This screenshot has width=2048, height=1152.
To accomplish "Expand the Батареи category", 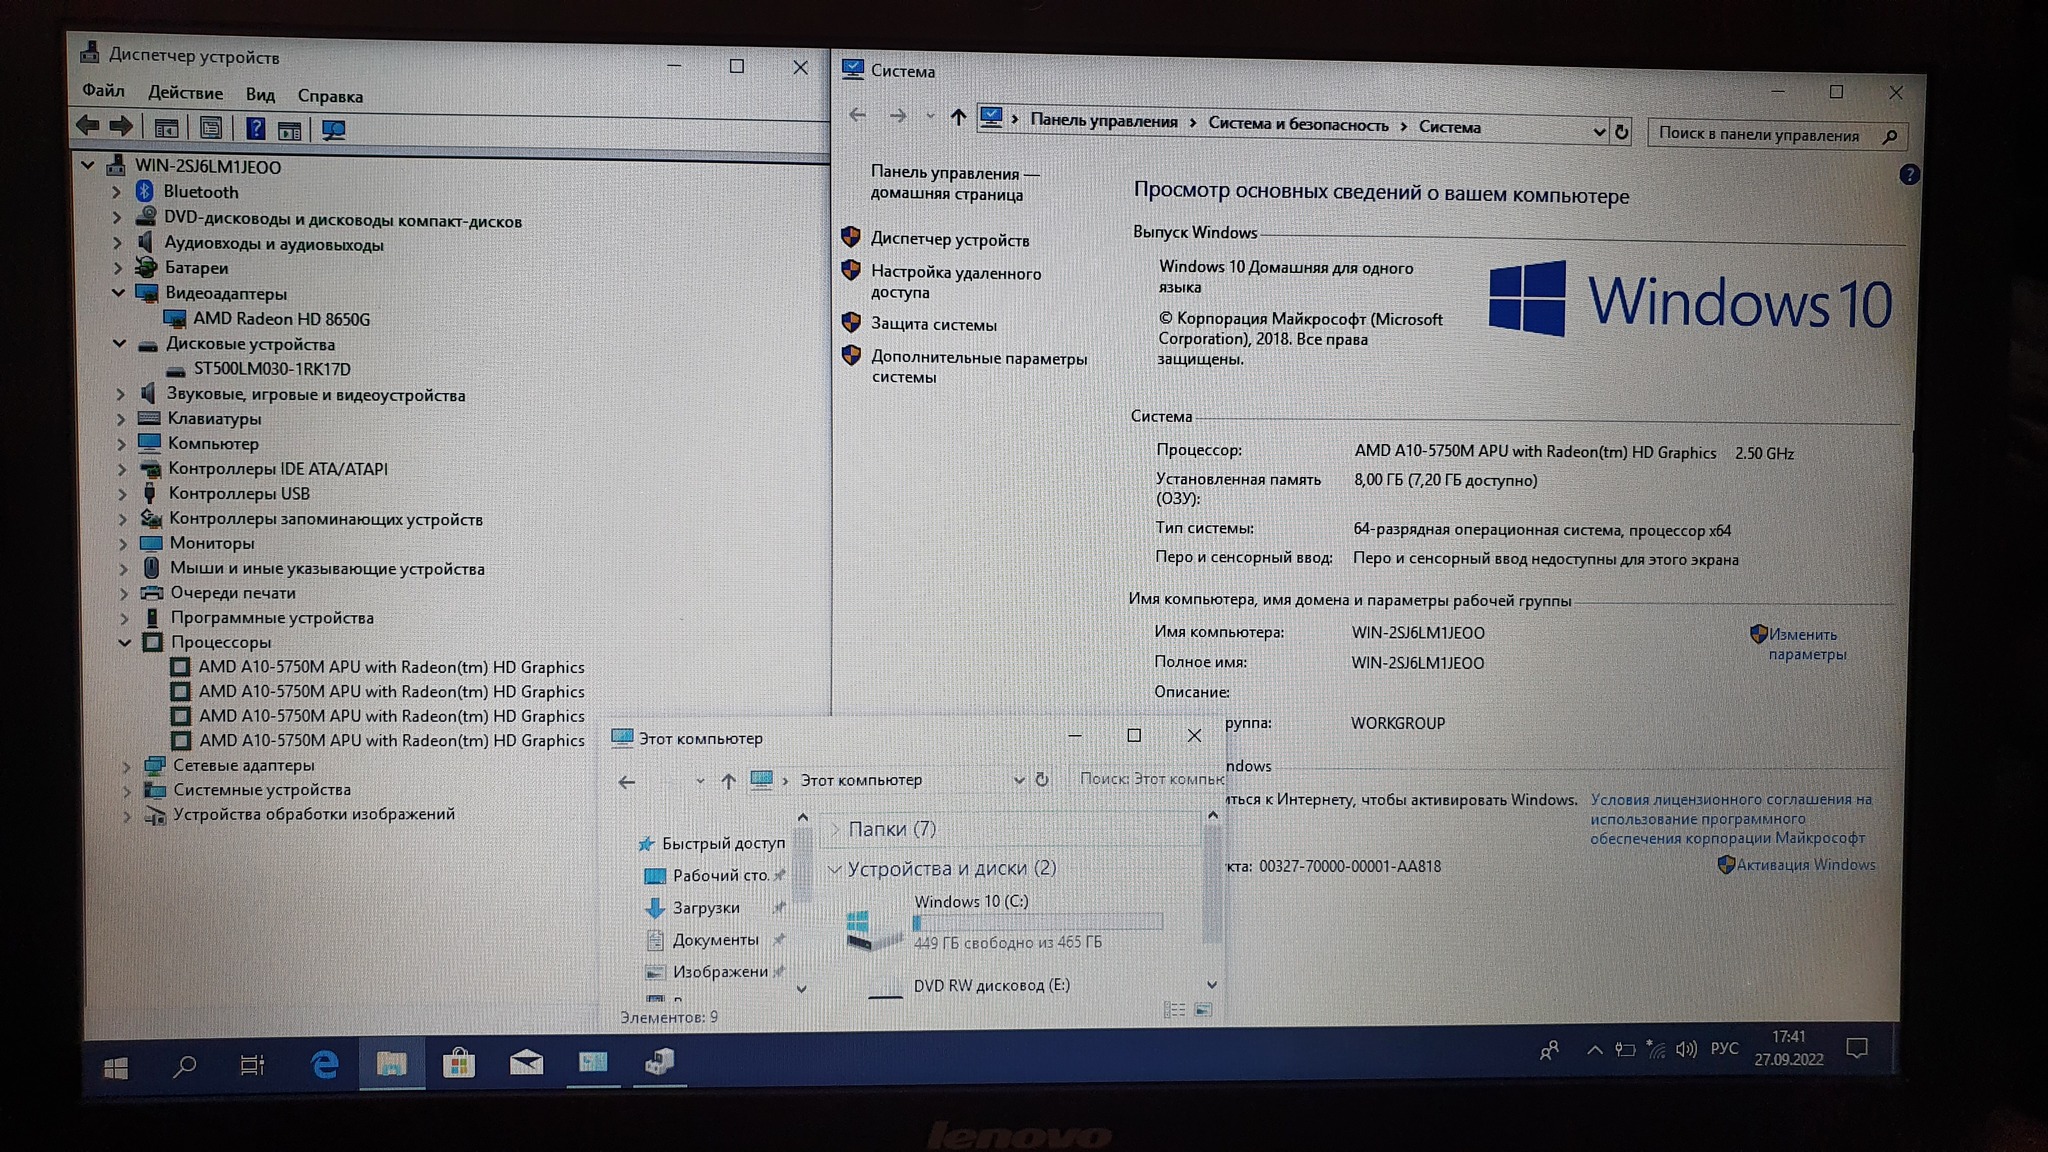I will pyautogui.click(x=117, y=268).
